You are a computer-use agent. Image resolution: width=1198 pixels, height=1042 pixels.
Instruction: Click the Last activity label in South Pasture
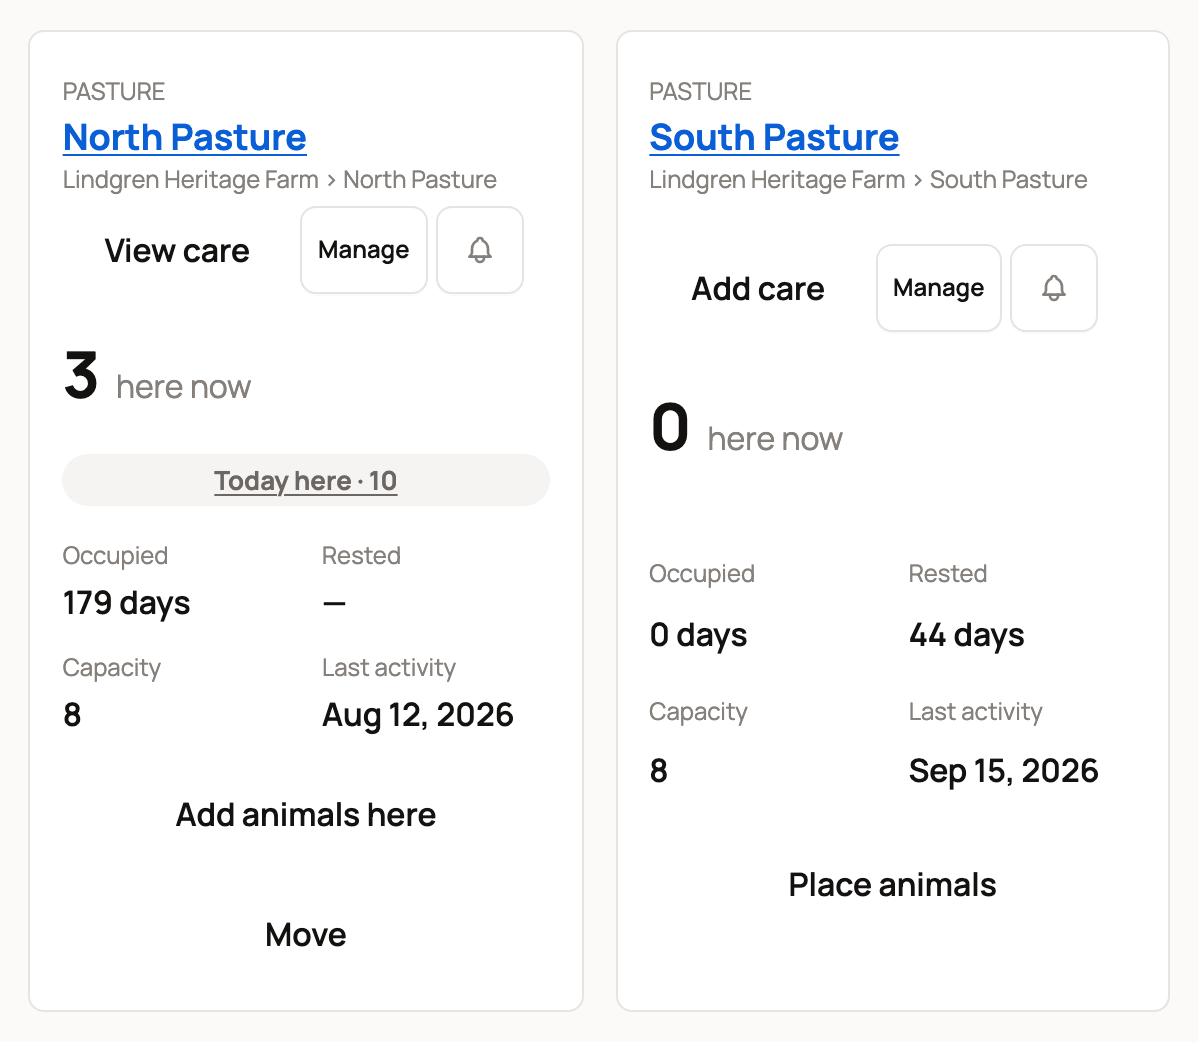(976, 712)
